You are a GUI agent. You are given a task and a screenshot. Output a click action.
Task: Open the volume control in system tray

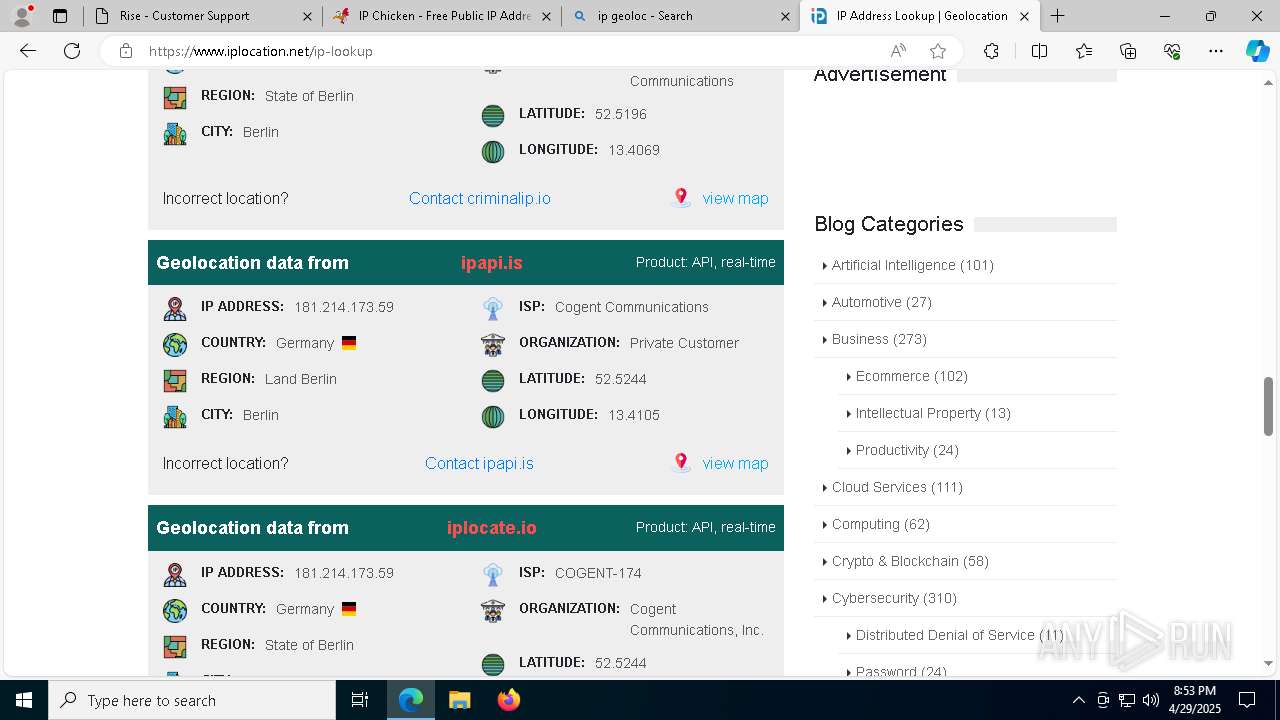pos(1150,700)
